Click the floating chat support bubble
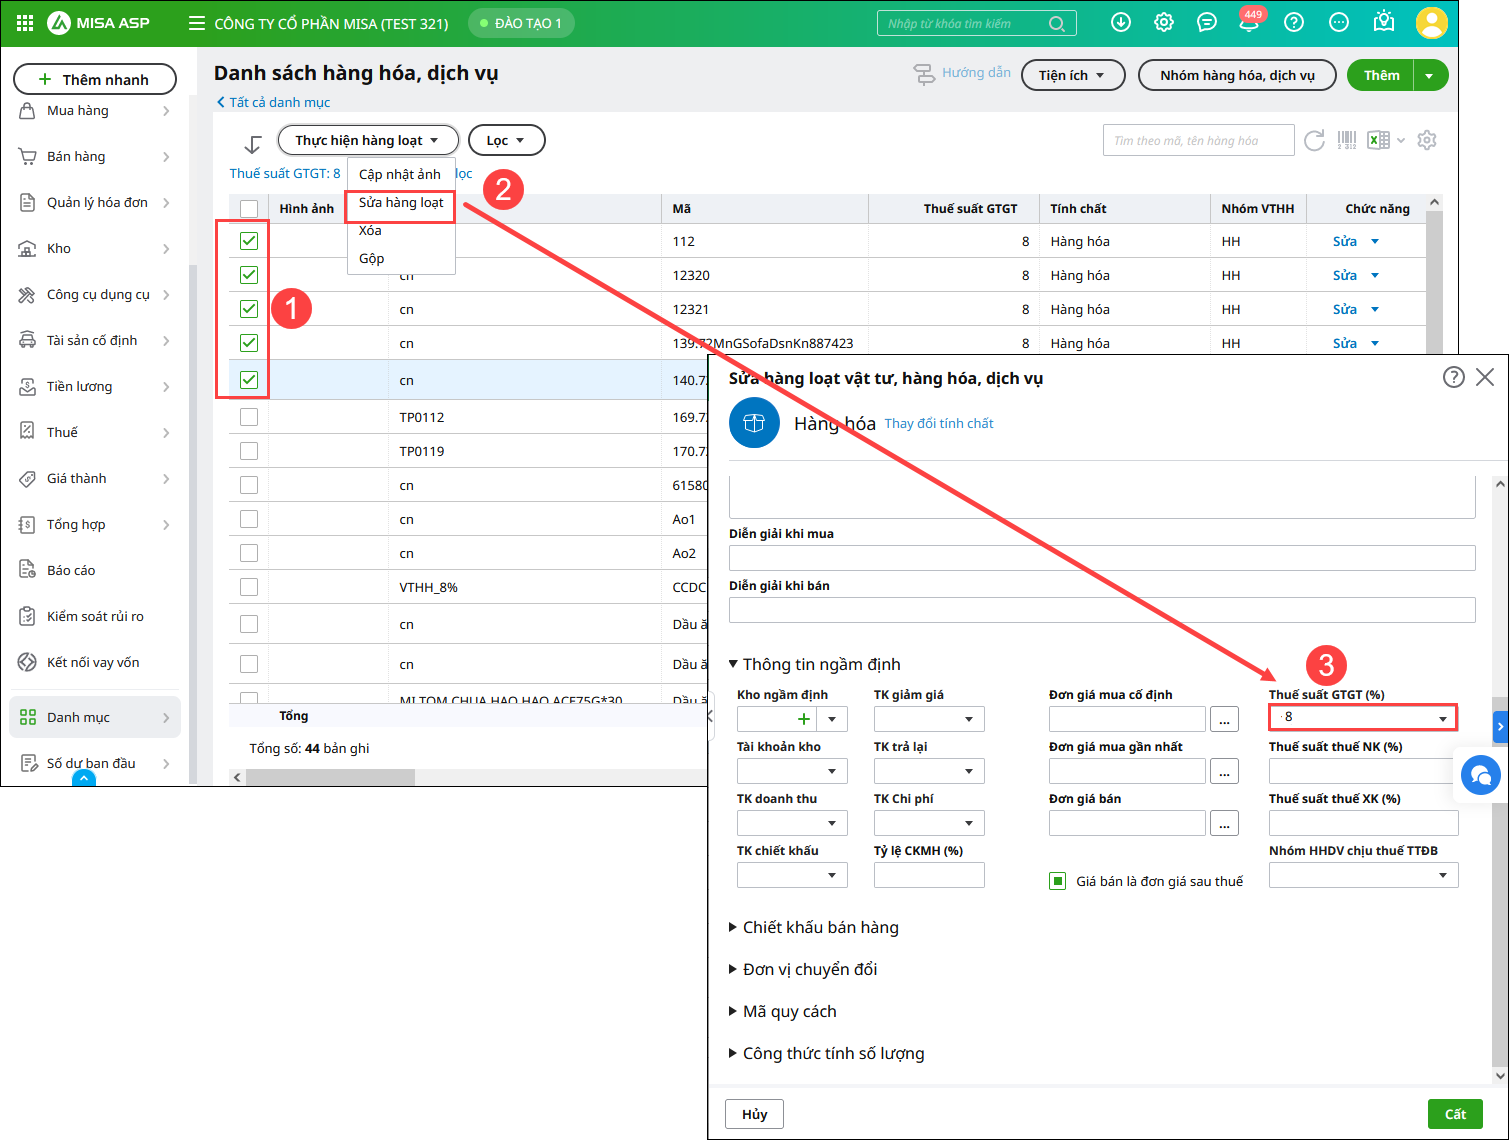This screenshot has width=1509, height=1140. point(1481,774)
